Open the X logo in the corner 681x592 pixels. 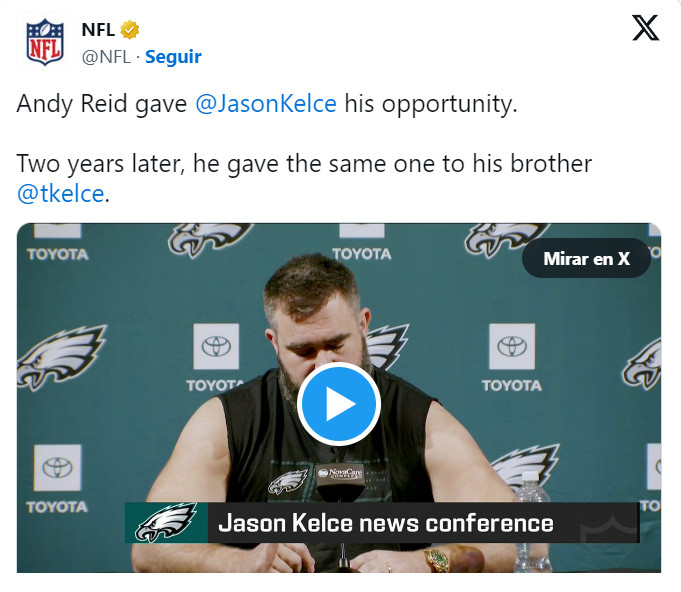(x=645, y=28)
